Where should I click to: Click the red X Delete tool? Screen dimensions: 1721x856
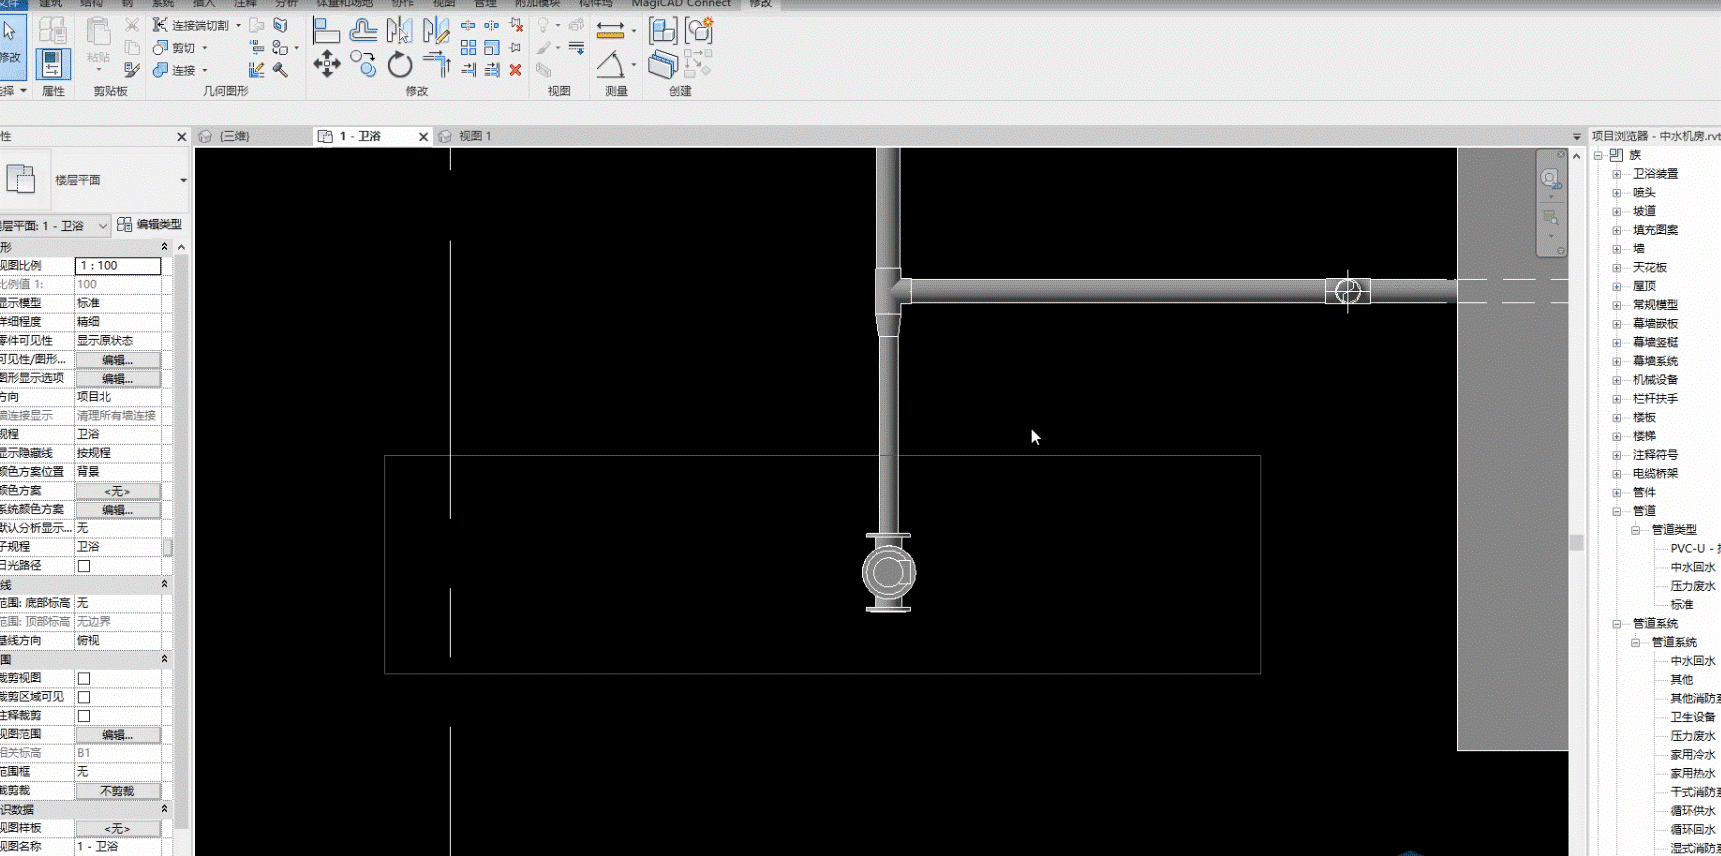(515, 70)
